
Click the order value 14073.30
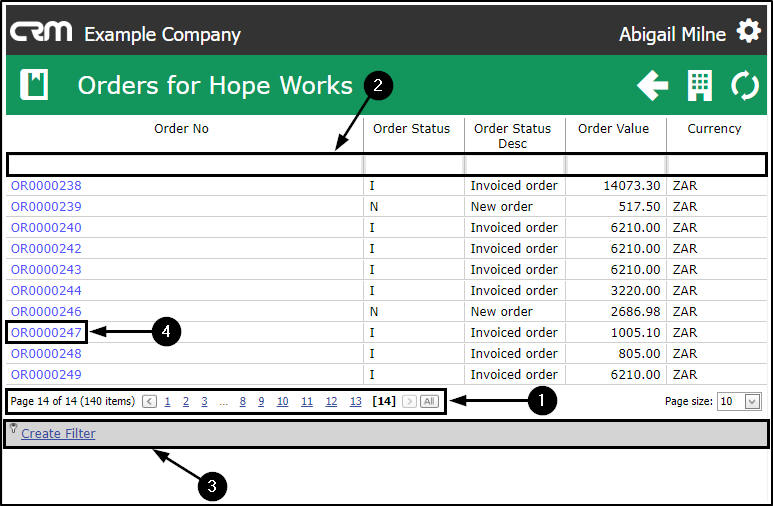pyautogui.click(x=632, y=185)
